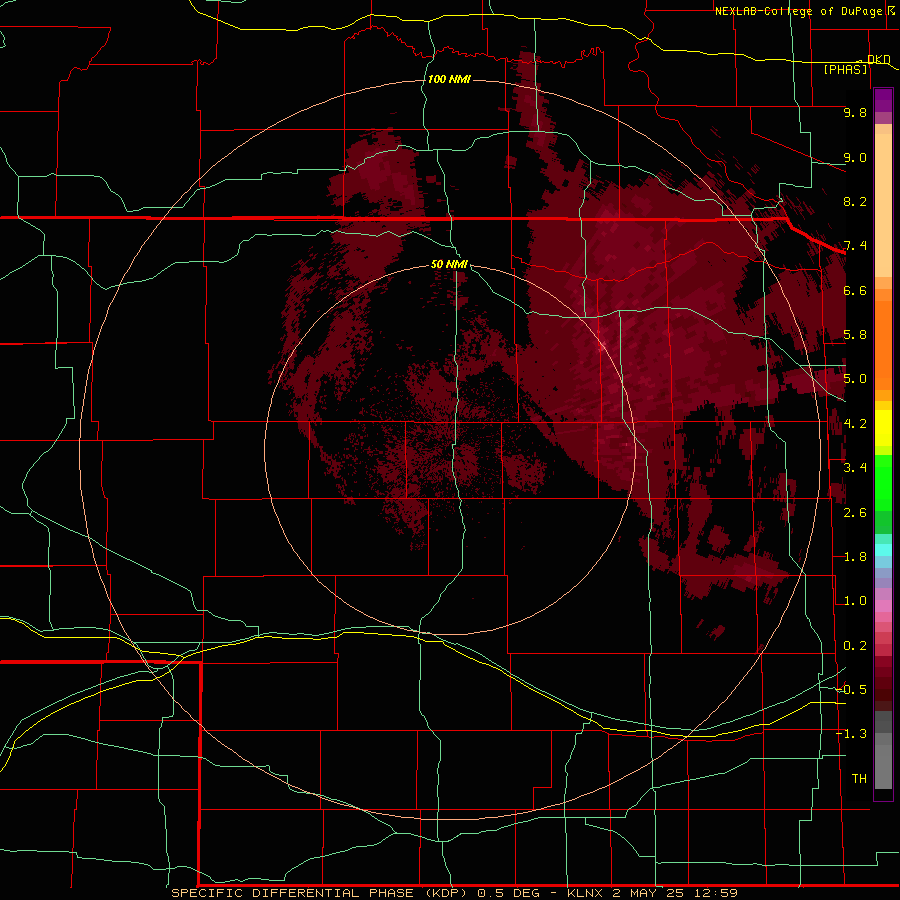This screenshot has width=900, height=900.
Task: Click the gray bottom segment of the color bar
Action: pos(883,766)
